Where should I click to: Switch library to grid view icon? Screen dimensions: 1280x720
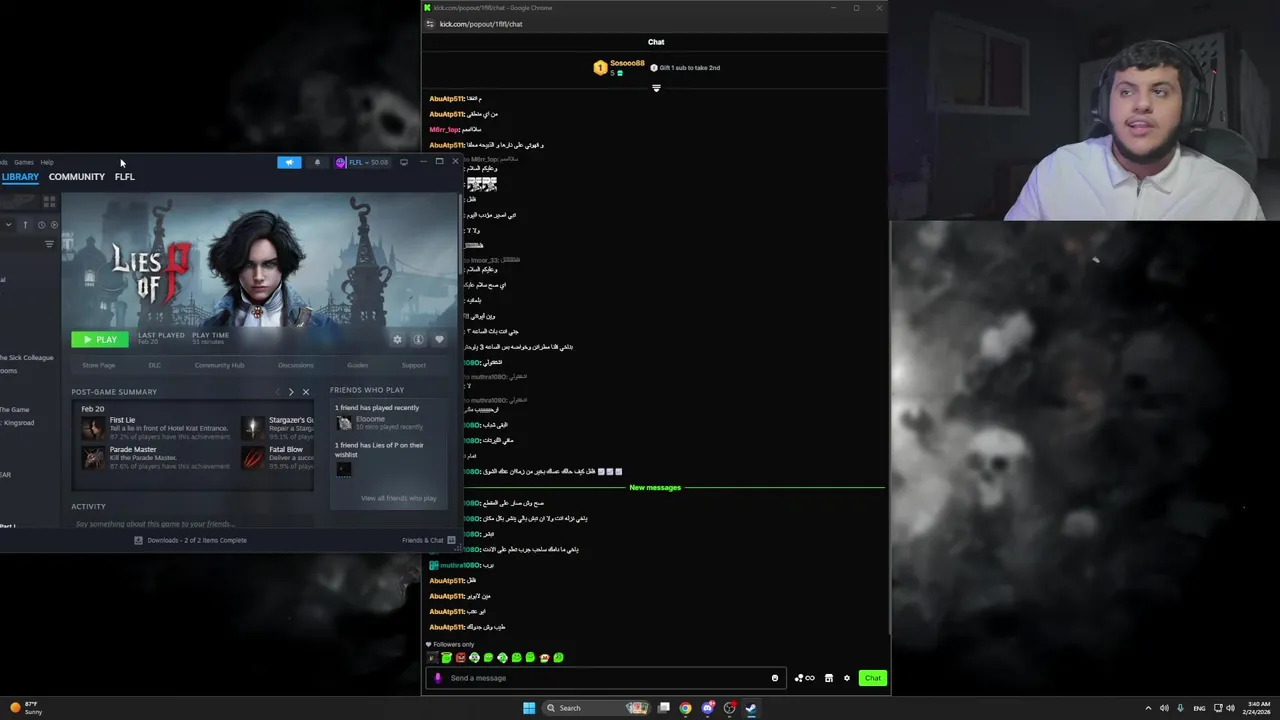(49, 201)
